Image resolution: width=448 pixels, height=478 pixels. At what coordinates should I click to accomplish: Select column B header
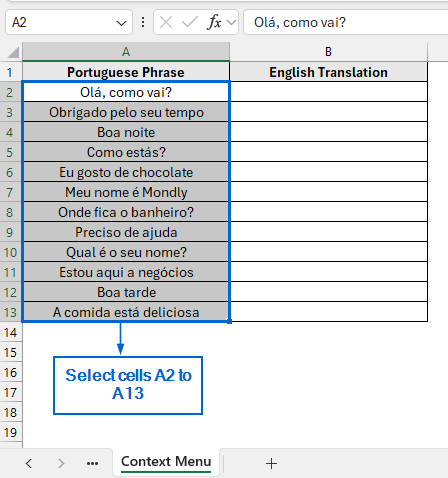coord(328,52)
